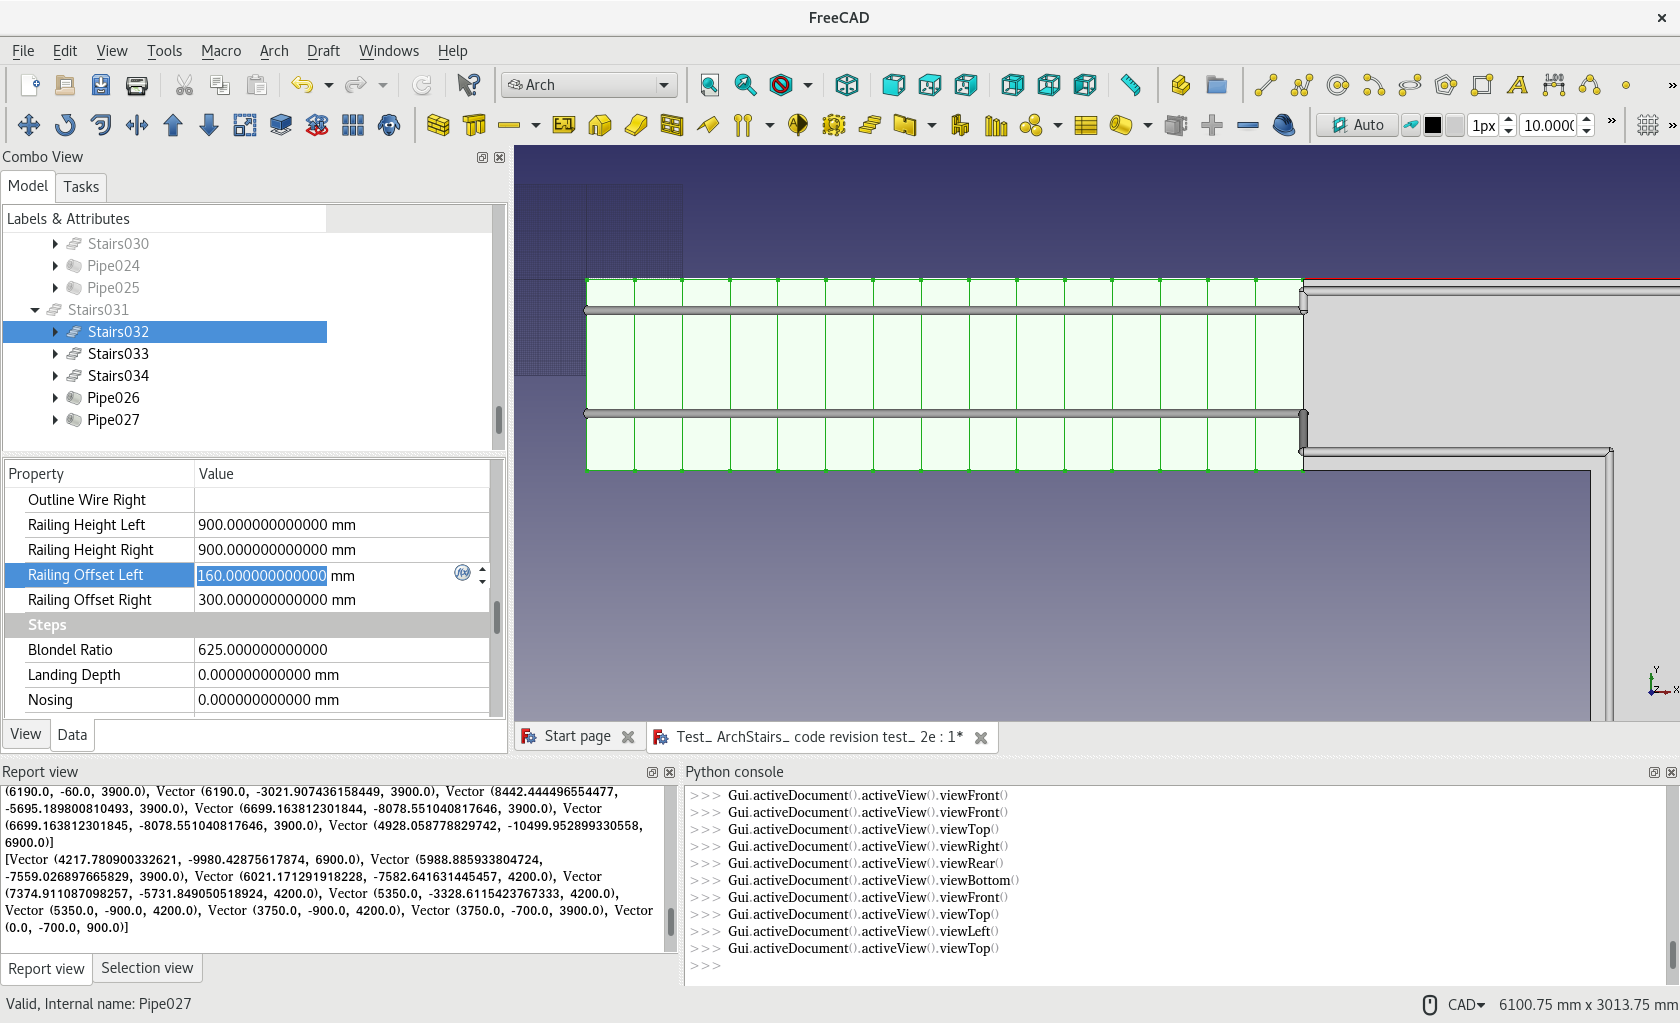Toggle Draft construction mode button
1680x1023 pixels.
1410,125
